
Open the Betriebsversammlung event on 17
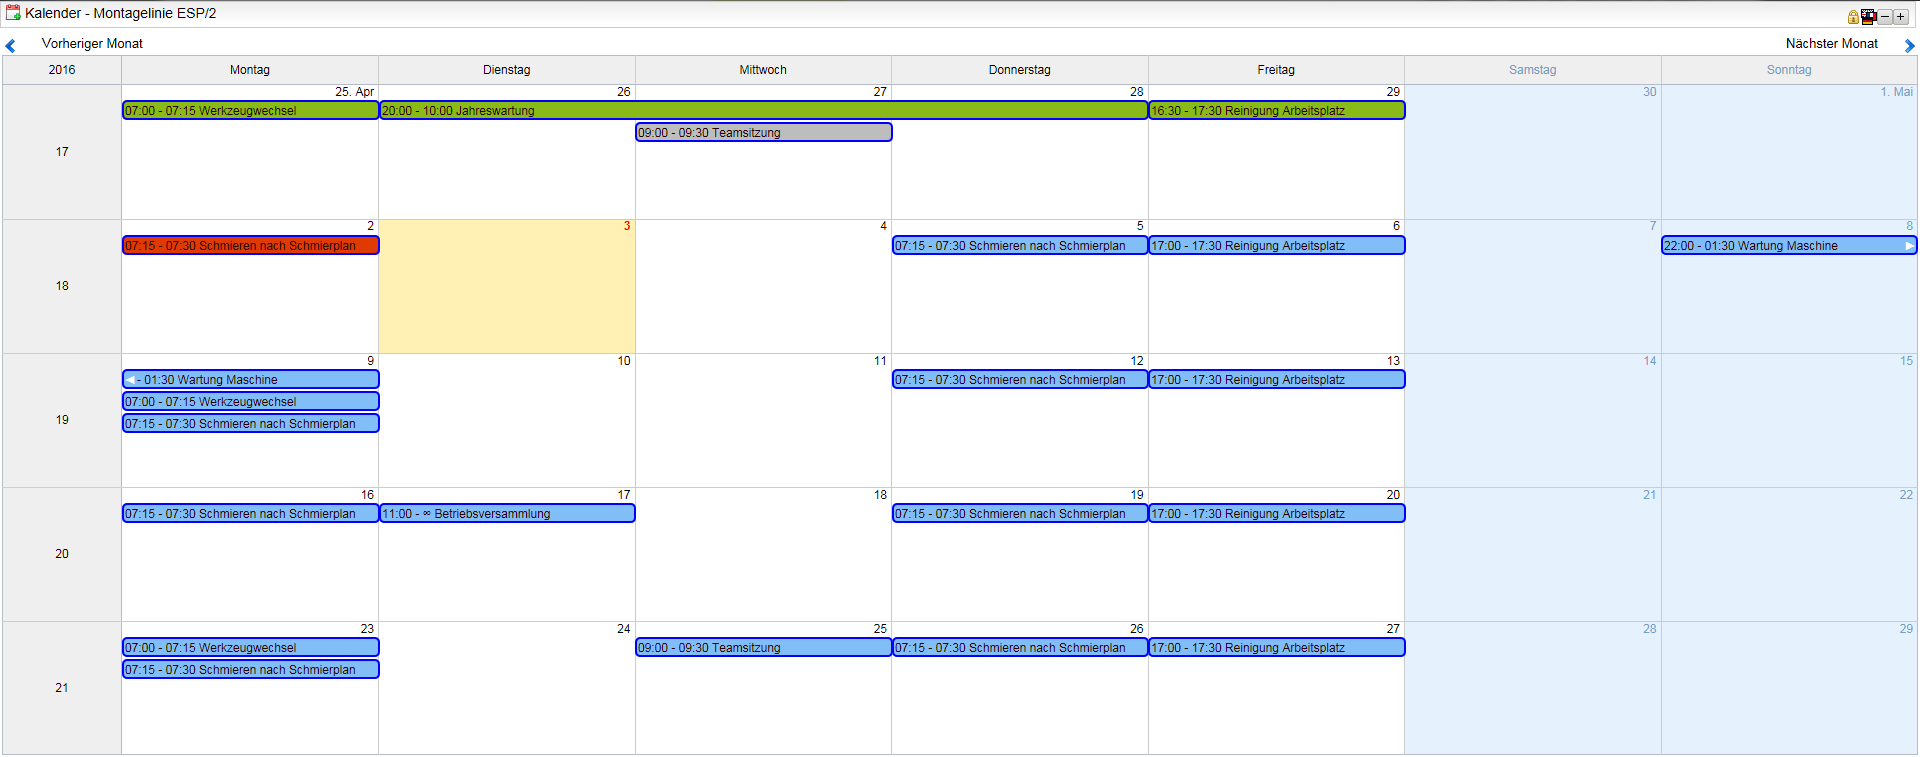tap(507, 514)
